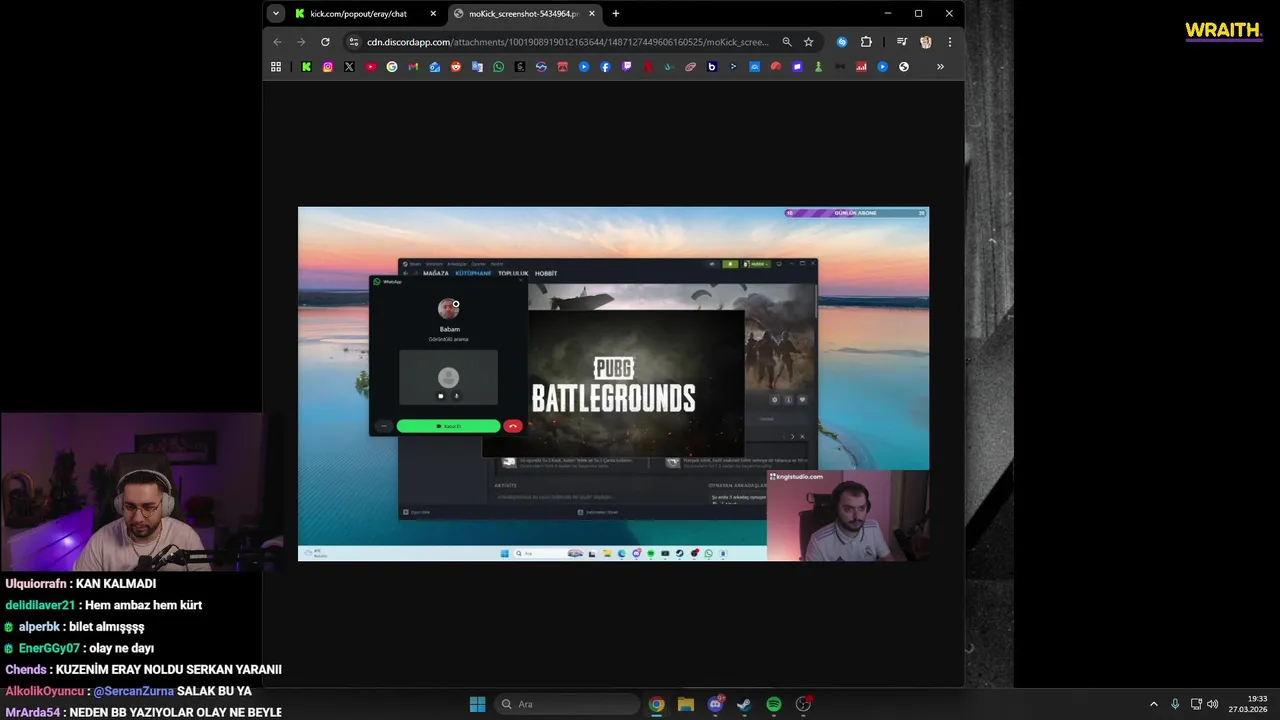
Task: Open the Twitch bookmark
Action: pos(627,67)
